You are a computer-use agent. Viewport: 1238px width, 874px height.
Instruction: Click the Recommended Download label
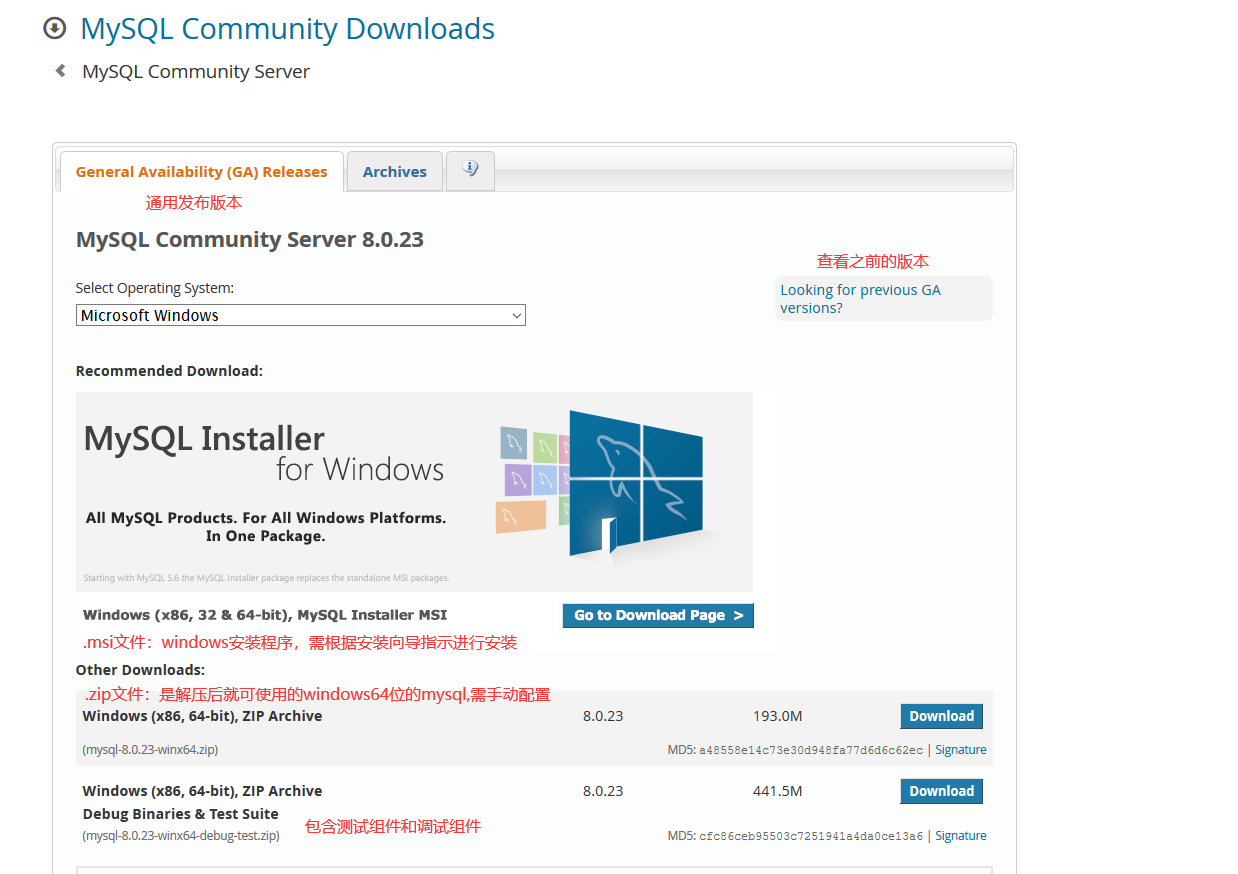(x=169, y=371)
